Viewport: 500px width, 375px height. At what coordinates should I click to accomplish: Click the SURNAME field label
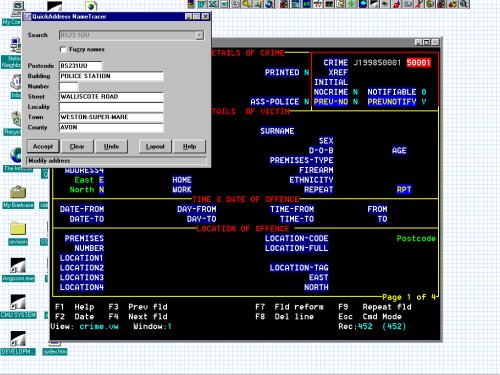pos(277,131)
